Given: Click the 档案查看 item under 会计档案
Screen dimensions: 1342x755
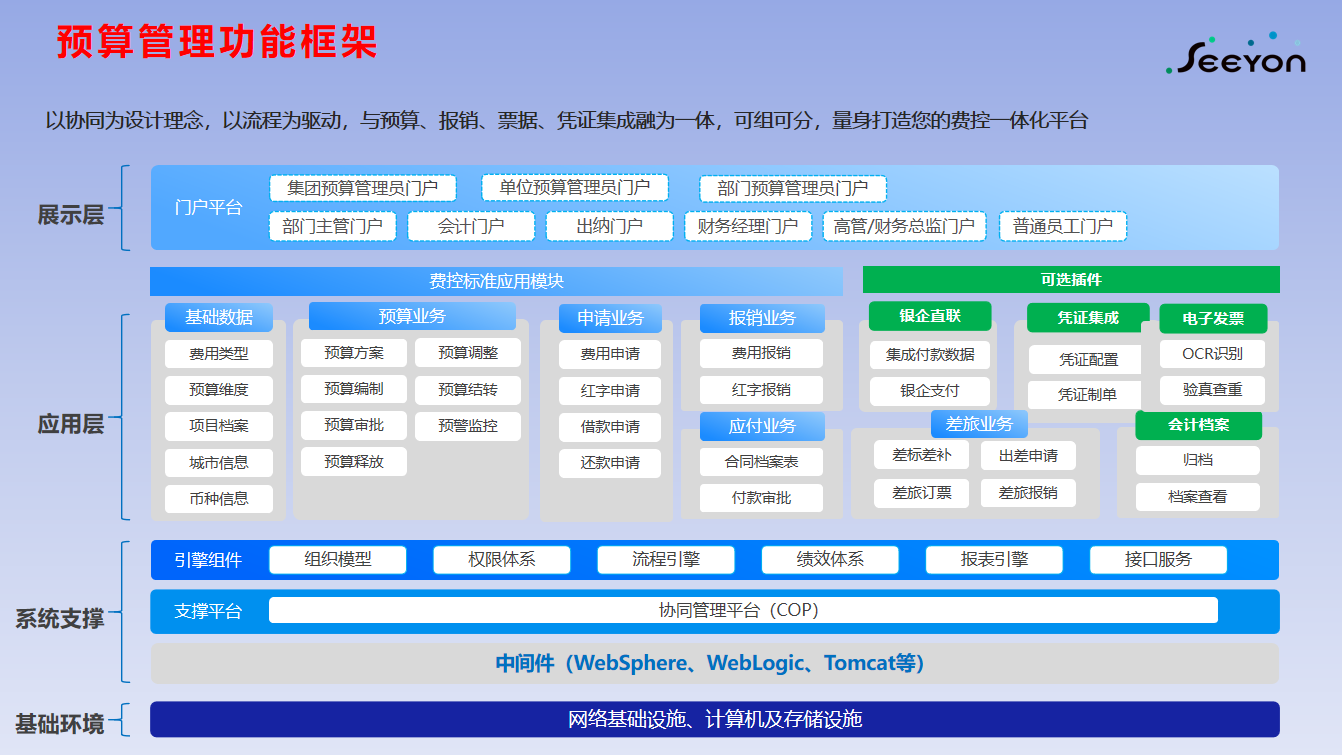Looking at the screenshot, I should point(1197,497).
